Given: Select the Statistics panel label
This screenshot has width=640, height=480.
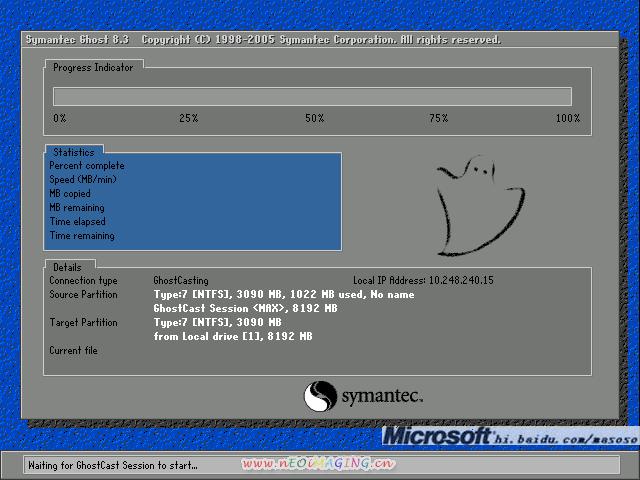Looking at the screenshot, I should click(x=74, y=152).
